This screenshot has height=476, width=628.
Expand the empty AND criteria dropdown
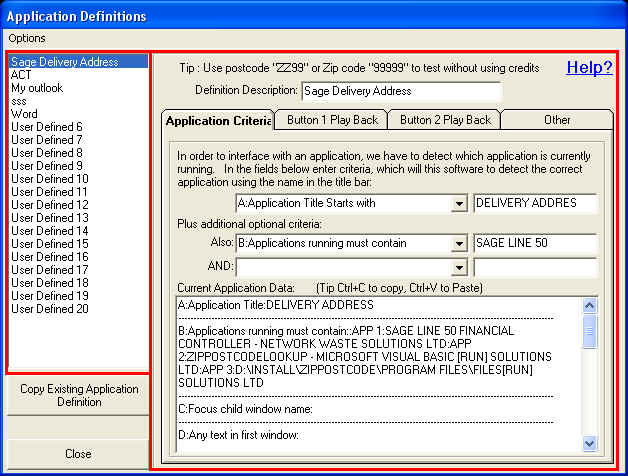459,268
